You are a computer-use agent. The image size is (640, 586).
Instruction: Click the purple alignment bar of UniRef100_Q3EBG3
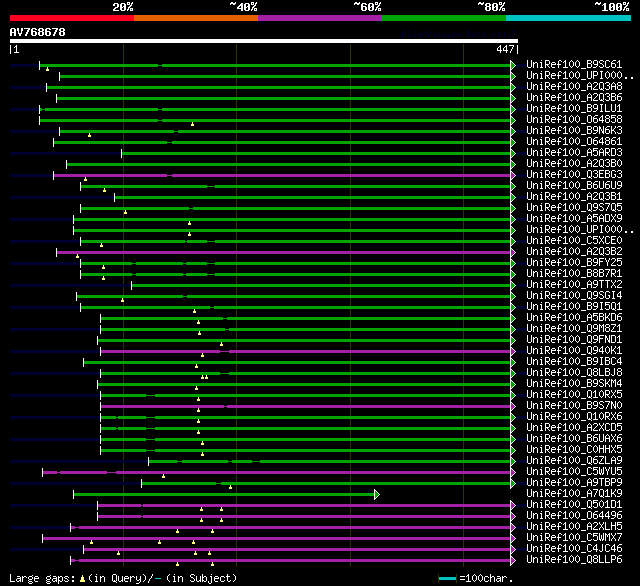282,175
